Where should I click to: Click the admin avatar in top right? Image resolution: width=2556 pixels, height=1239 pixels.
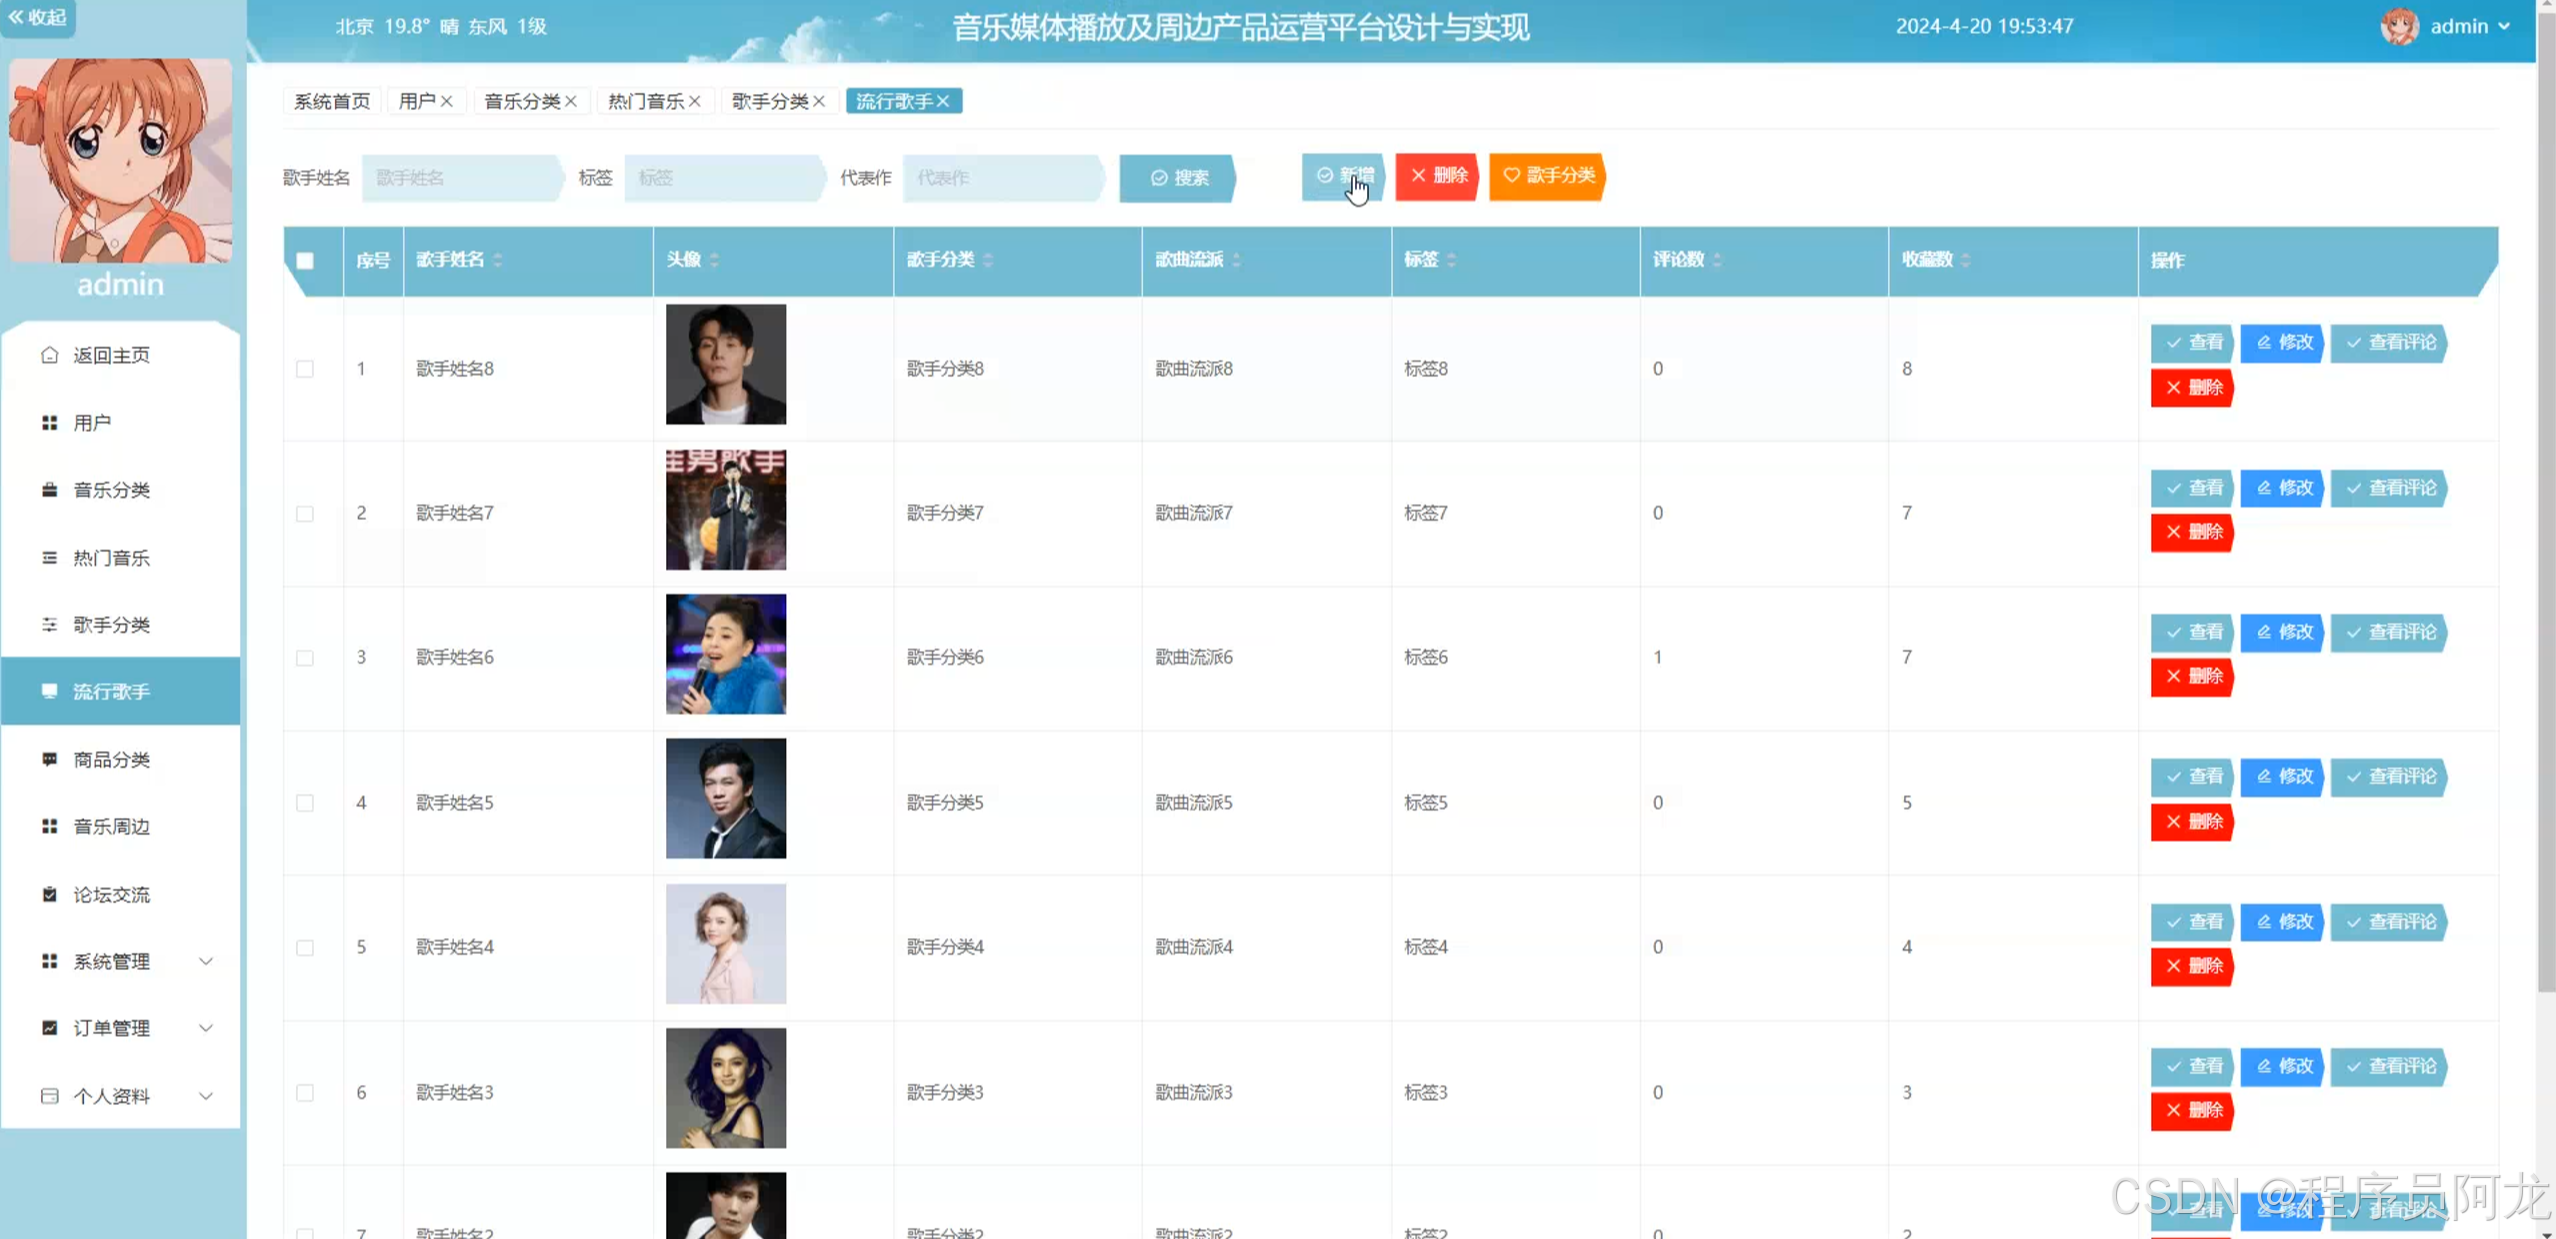(2398, 26)
